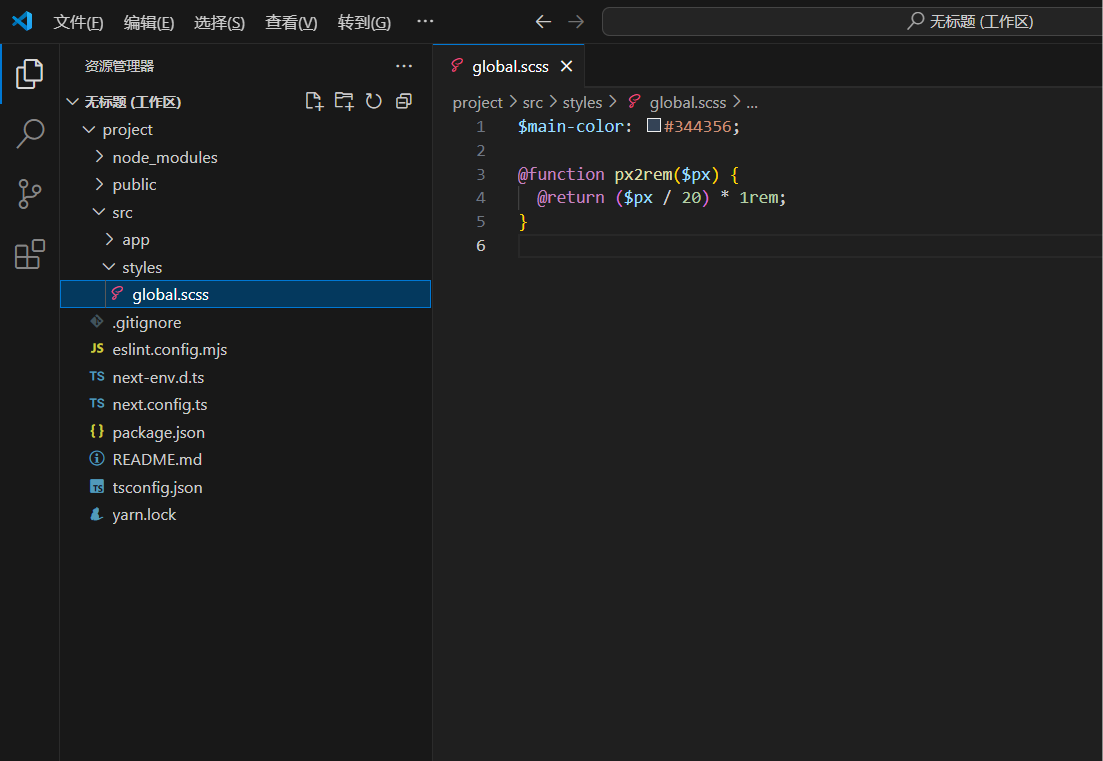This screenshot has width=1103, height=761.
Task: Open the 查看(V) menu
Action: pyautogui.click(x=291, y=23)
